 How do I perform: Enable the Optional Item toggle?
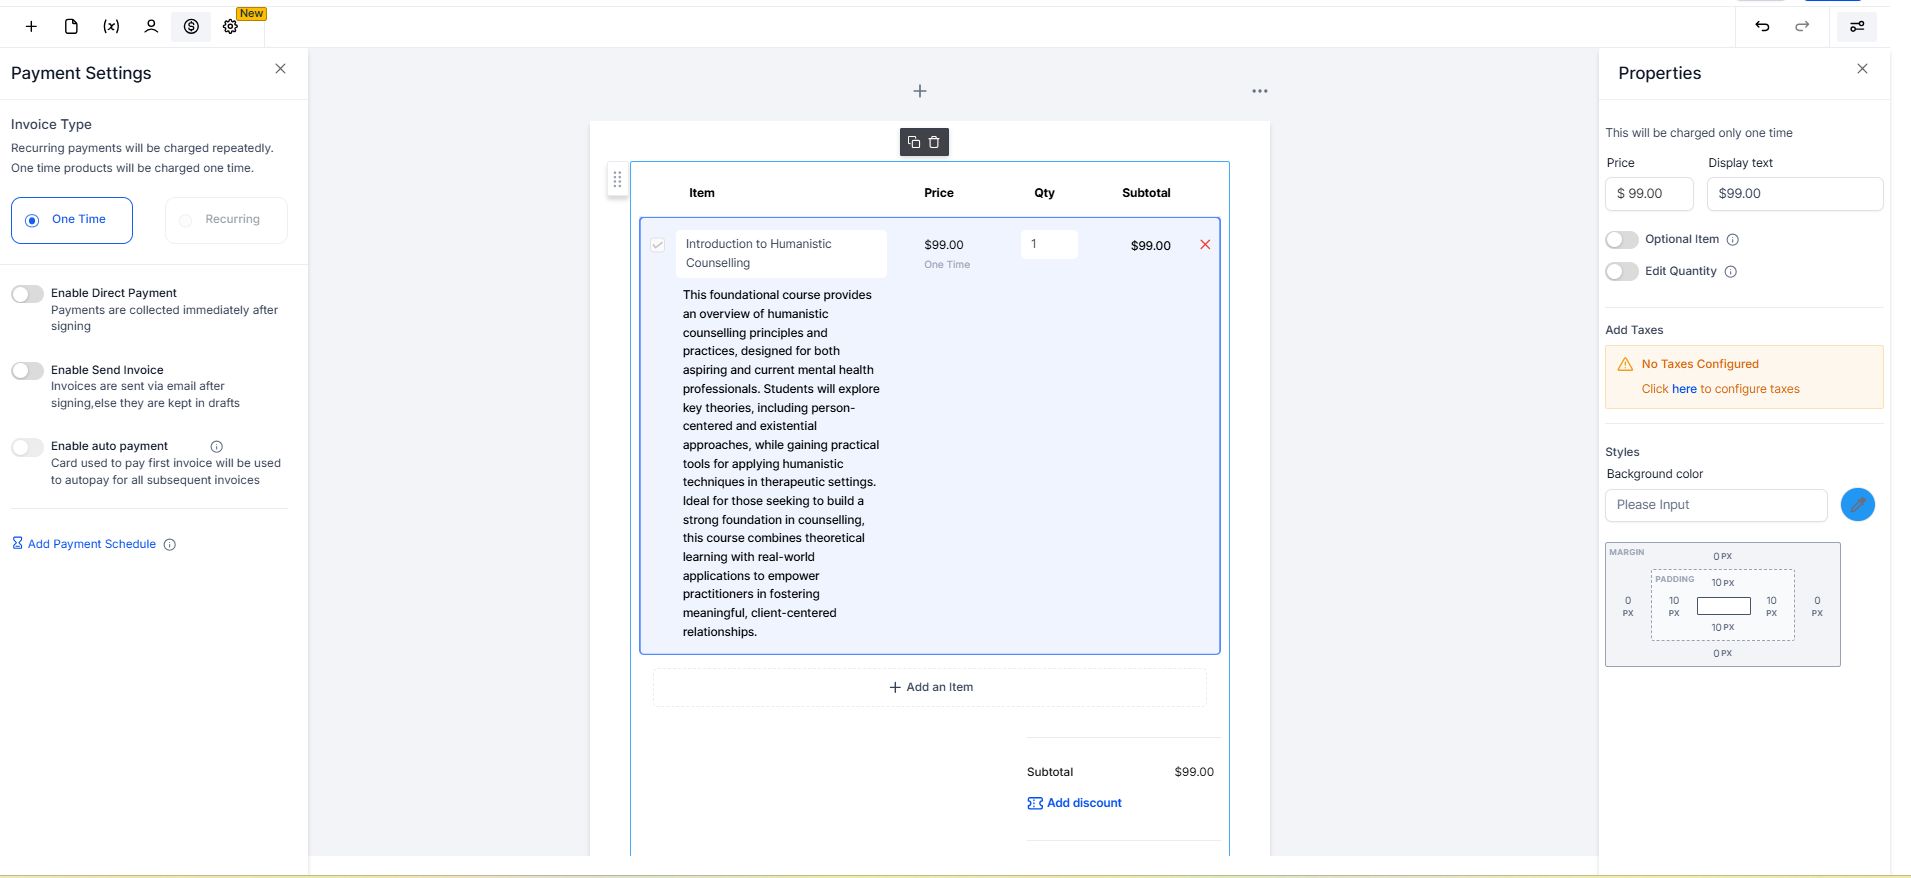coord(1621,240)
